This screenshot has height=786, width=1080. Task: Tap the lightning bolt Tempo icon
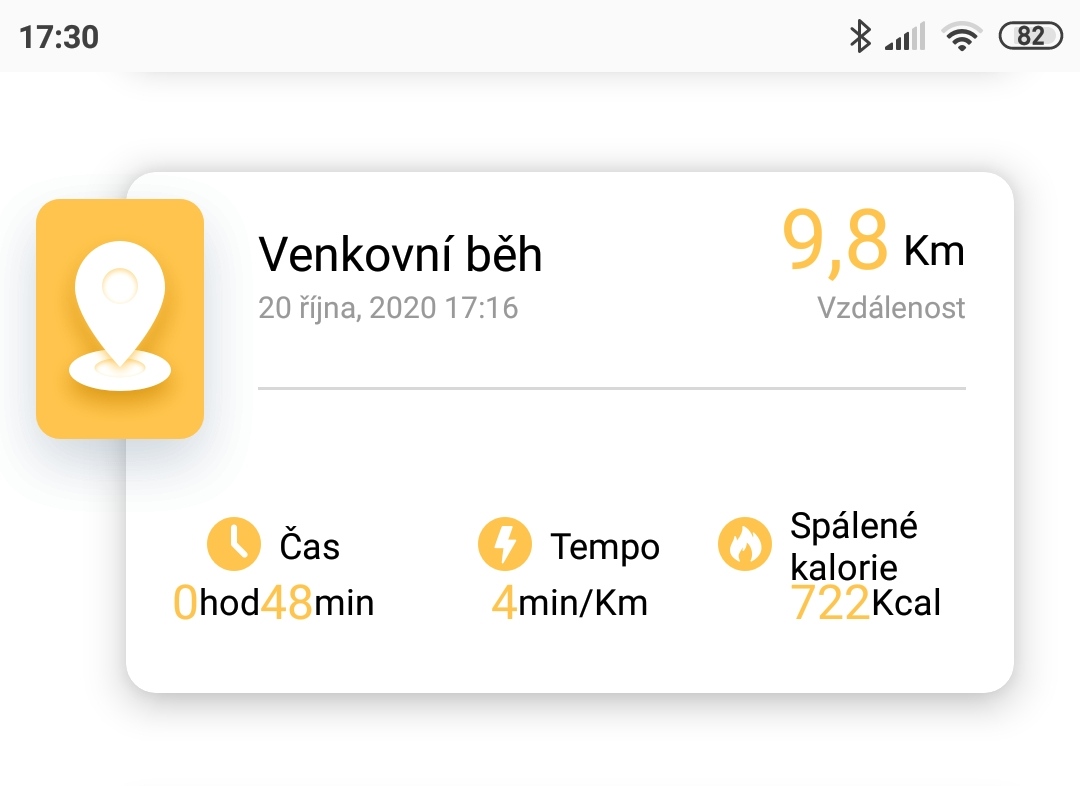point(504,544)
